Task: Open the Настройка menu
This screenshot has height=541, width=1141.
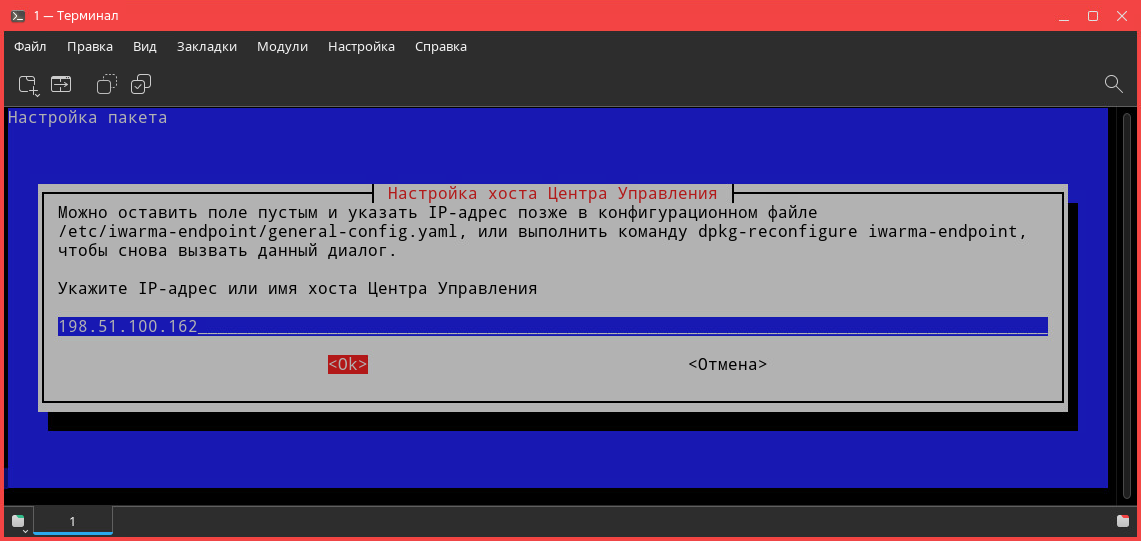Action: pos(361,47)
